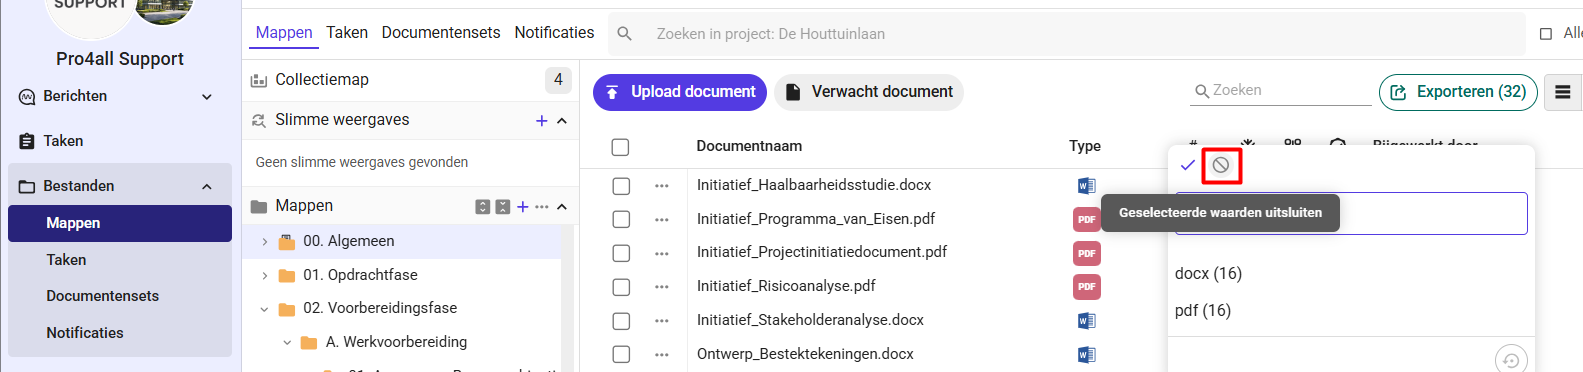The height and width of the screenshot is (372, 1583).
Task: Open row options for Initiatief_Risicoanalyse.pdf
Action: pos(662,287)
